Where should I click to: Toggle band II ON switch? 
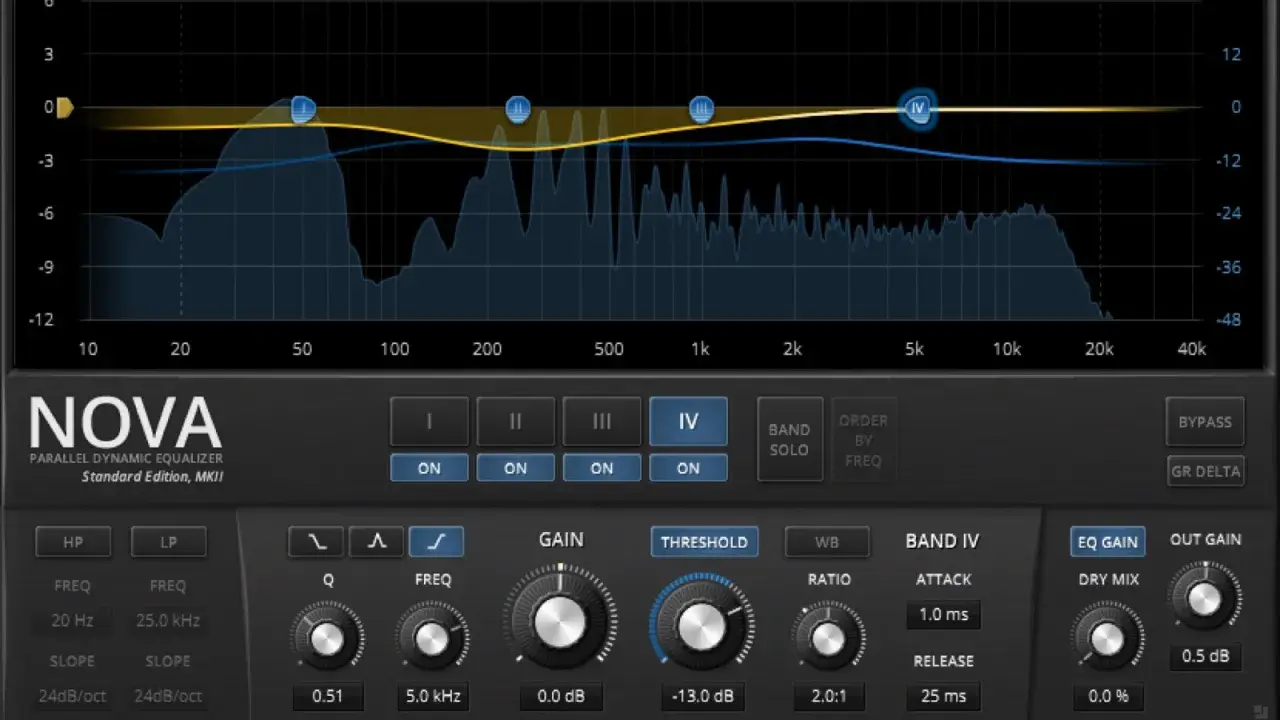coord(515,468)
